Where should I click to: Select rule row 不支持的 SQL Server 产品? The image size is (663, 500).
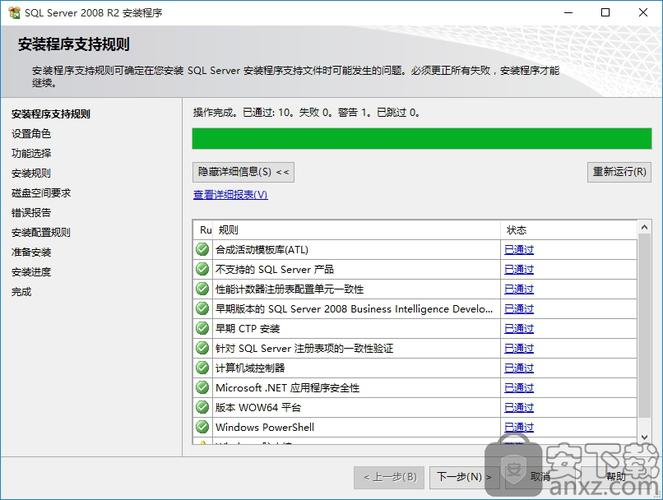tap(415, 269)
